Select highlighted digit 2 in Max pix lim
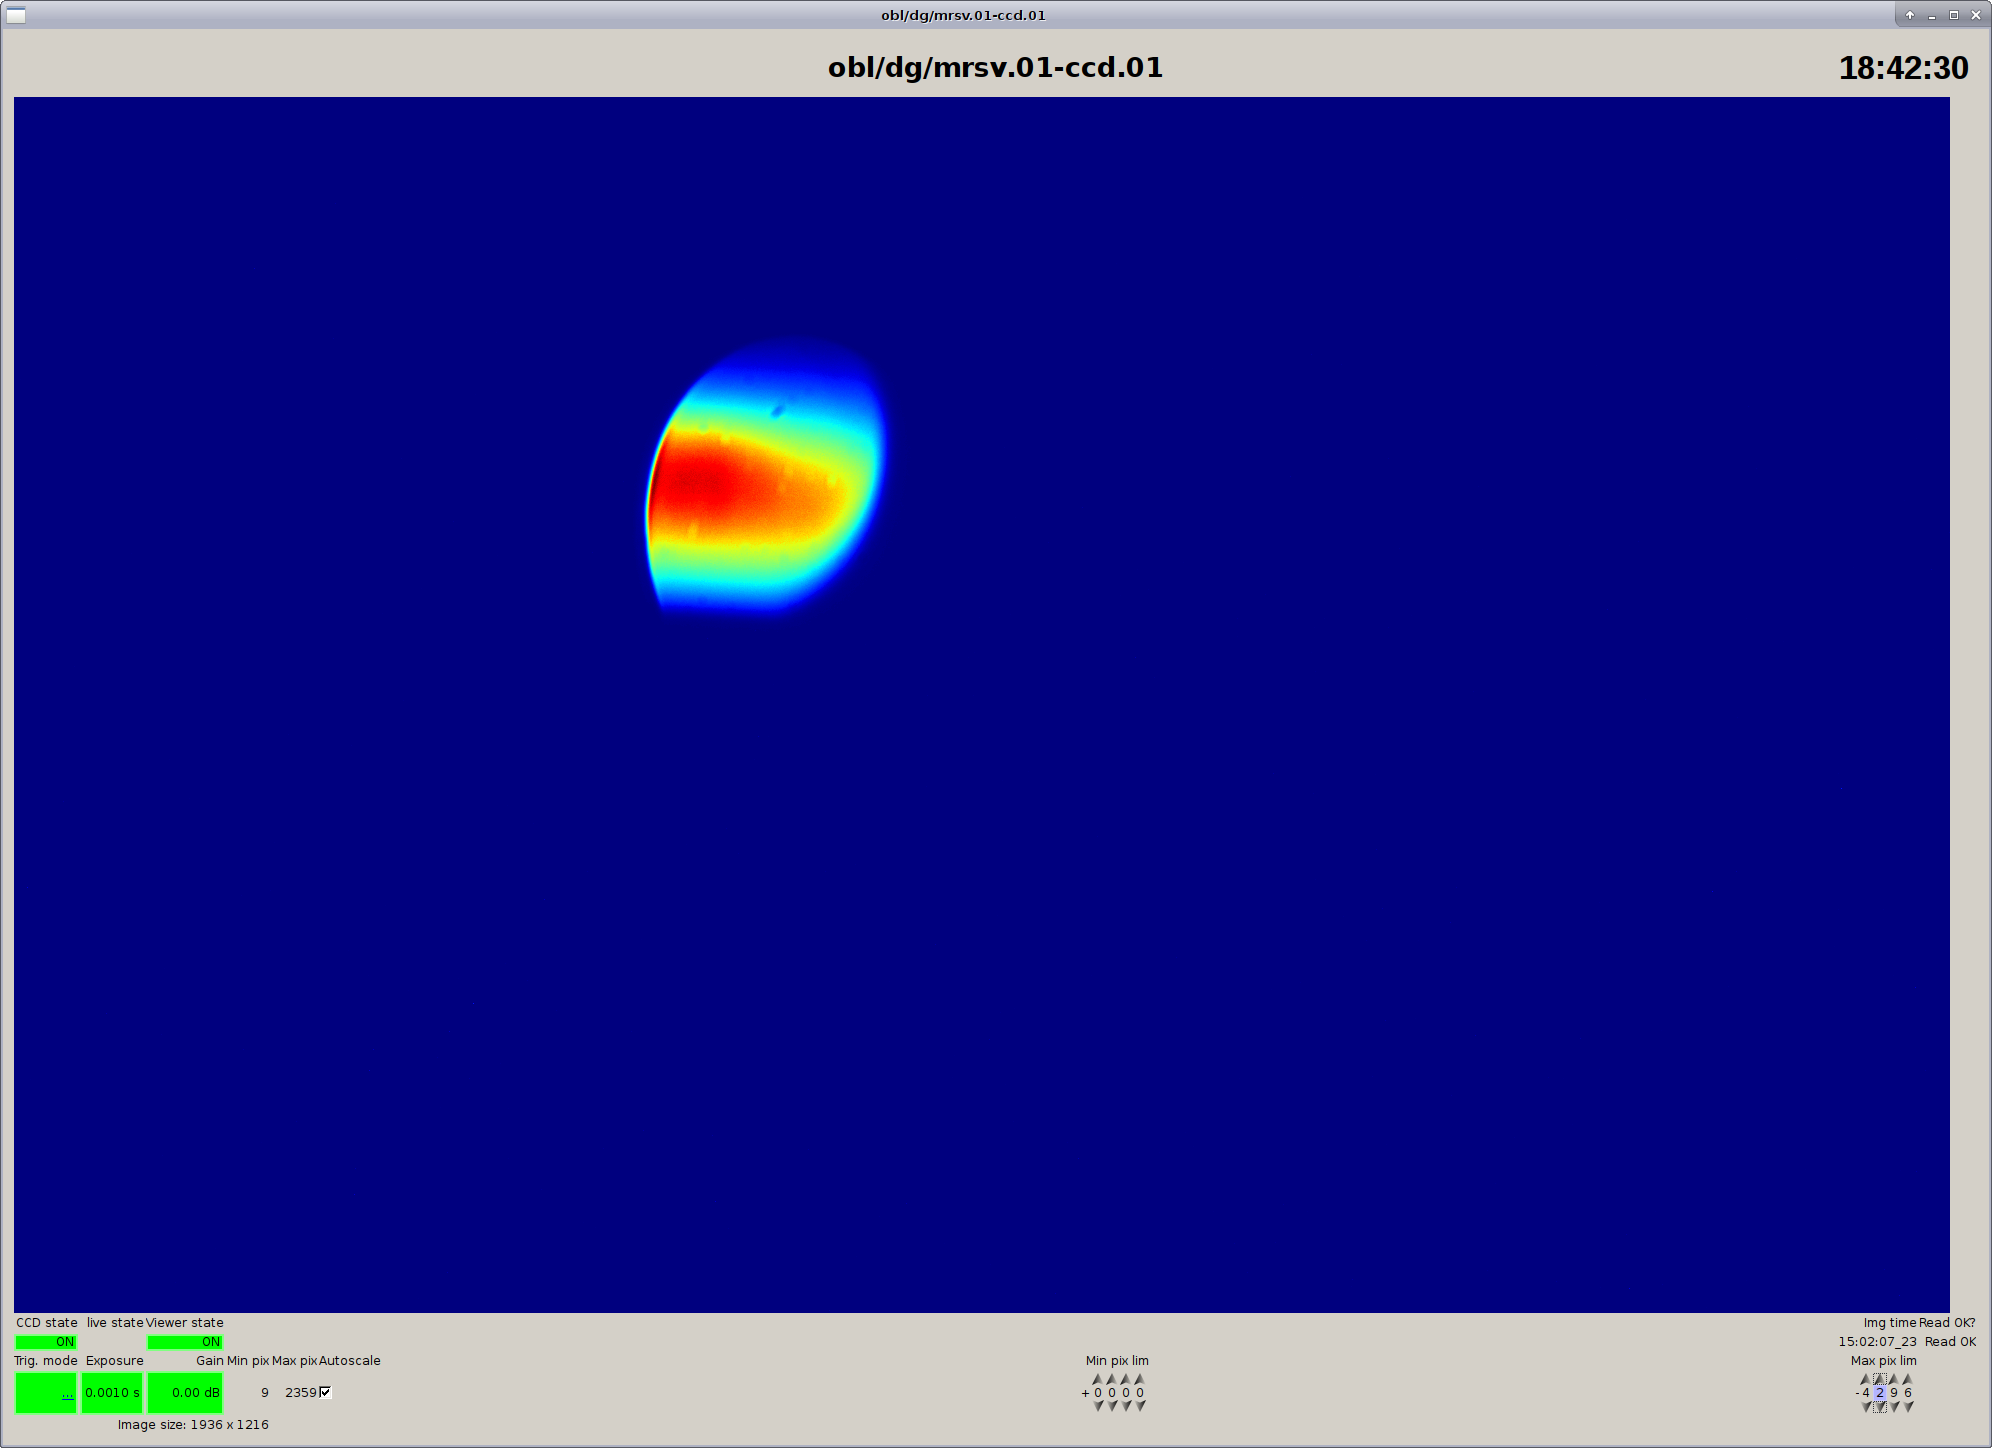Screen dimensions: 1992x1448 (x=1880, y=1392)
